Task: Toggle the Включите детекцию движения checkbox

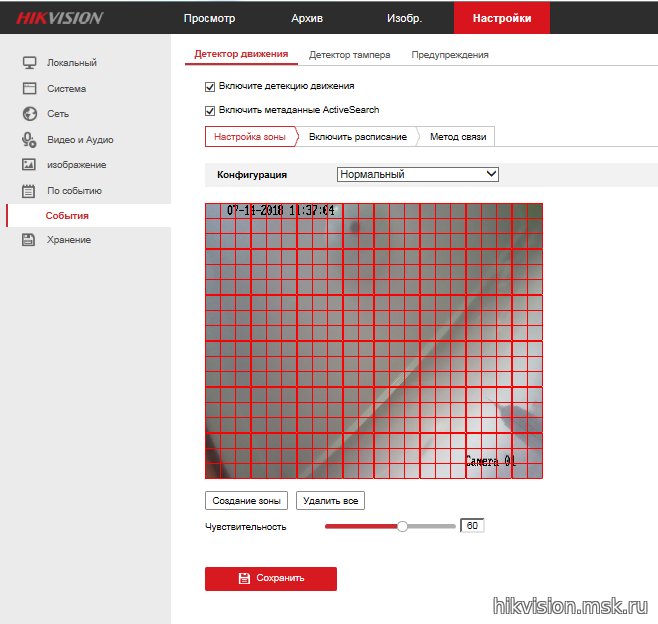Action: point(210,86)
